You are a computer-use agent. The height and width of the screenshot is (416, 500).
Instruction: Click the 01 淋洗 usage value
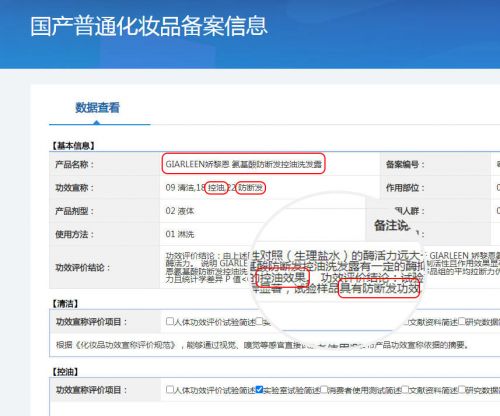[180, 234]
